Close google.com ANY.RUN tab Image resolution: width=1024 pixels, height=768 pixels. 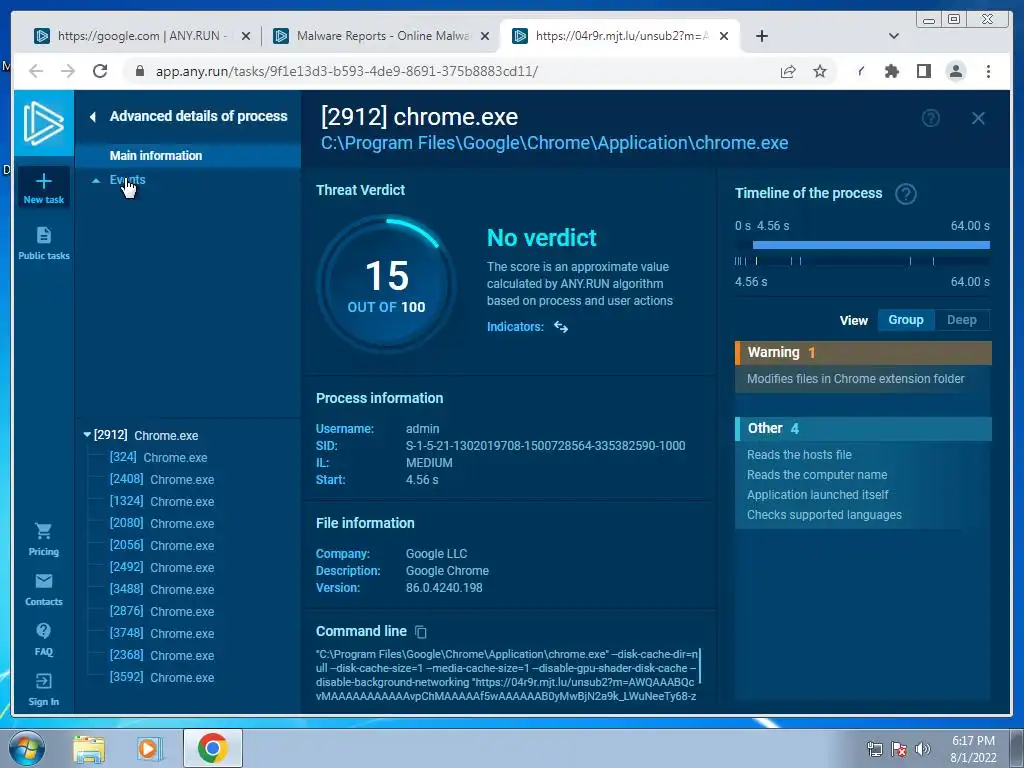click(246, 36)
